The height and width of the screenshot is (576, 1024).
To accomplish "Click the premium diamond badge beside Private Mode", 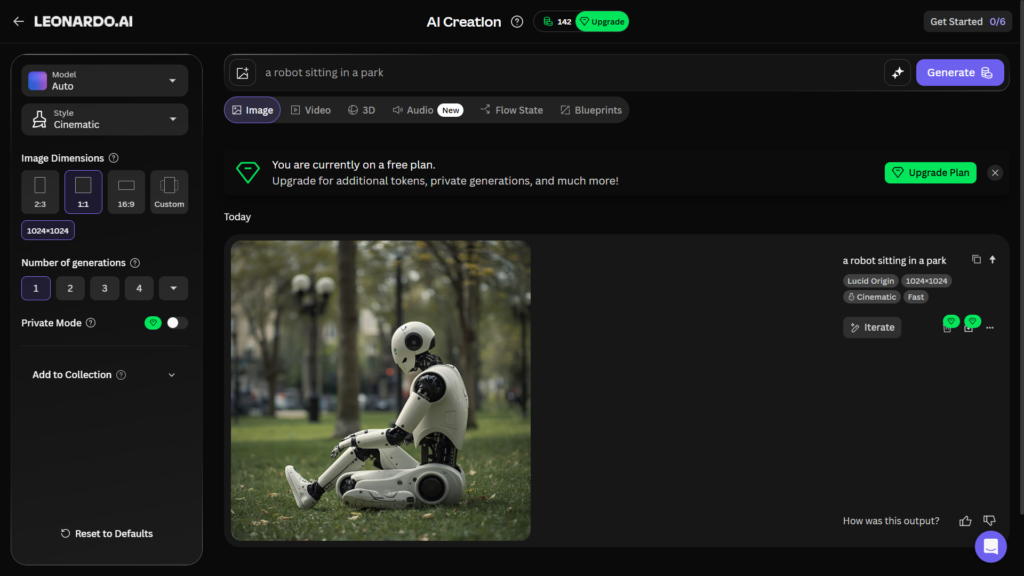I will [153, 323].
